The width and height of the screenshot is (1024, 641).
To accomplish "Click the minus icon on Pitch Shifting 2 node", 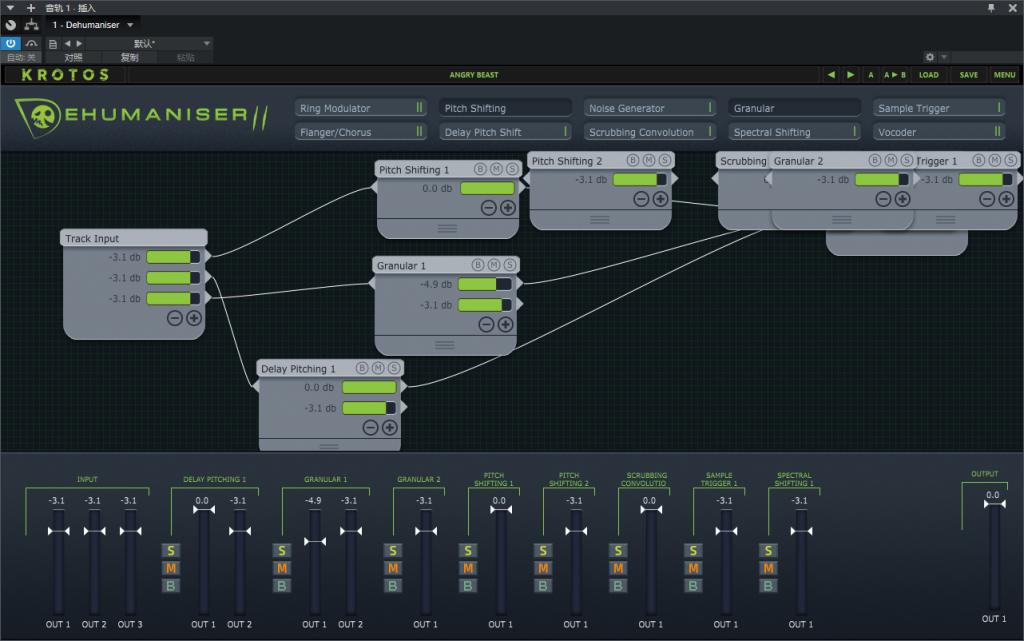I will 641,199.
